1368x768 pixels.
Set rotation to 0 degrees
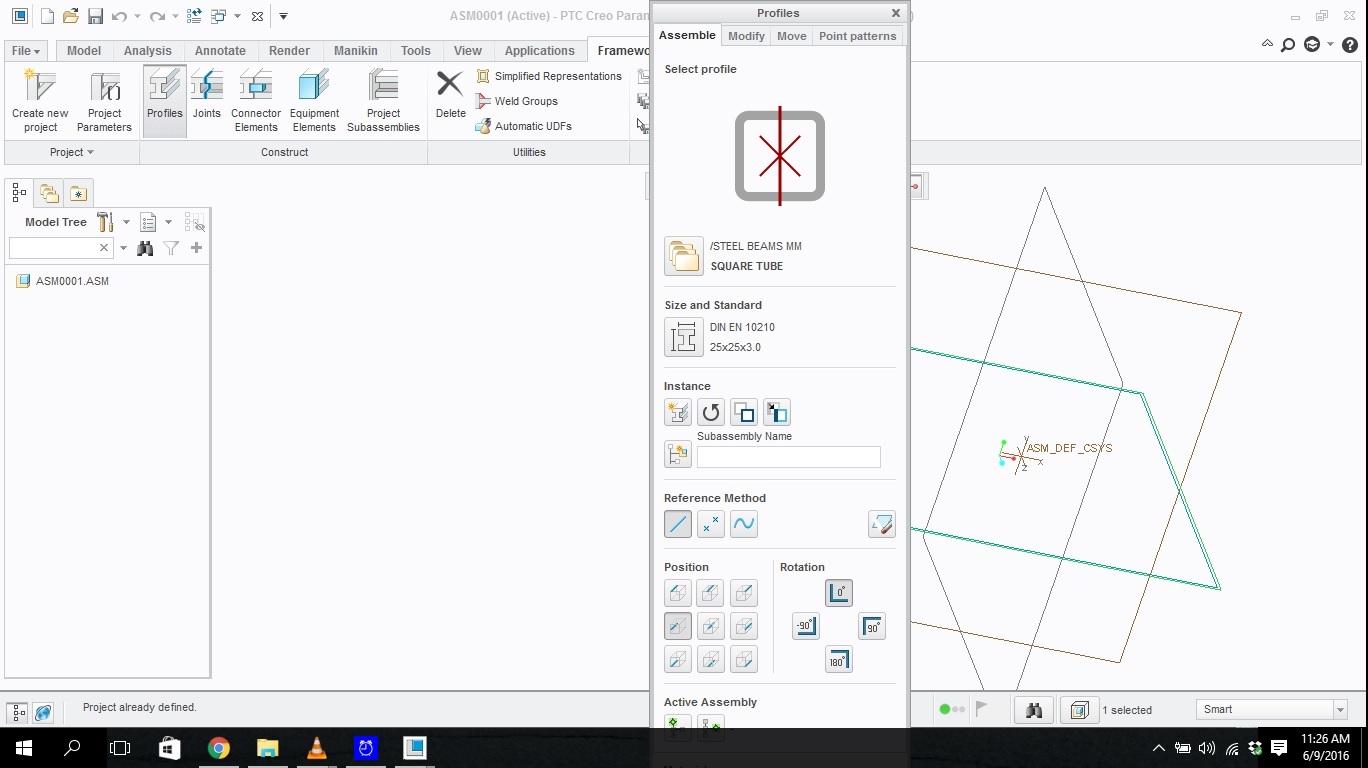click(x=838, y=593)
